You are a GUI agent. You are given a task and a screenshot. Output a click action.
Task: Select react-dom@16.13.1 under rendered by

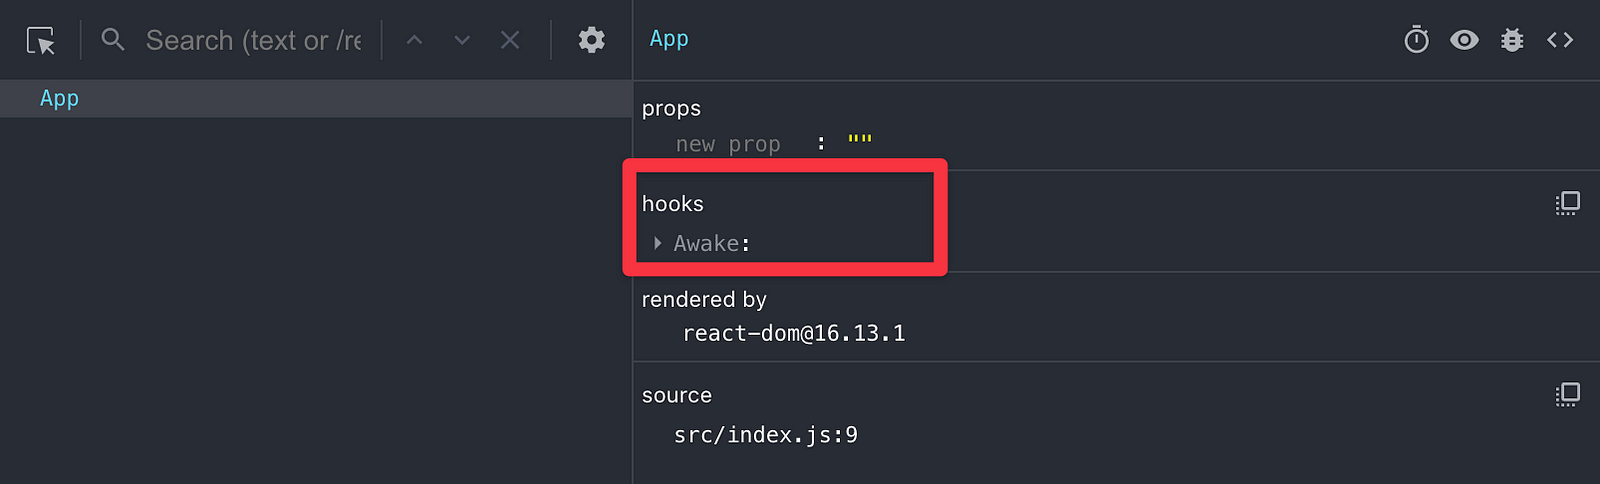click(x=794, y=333)
